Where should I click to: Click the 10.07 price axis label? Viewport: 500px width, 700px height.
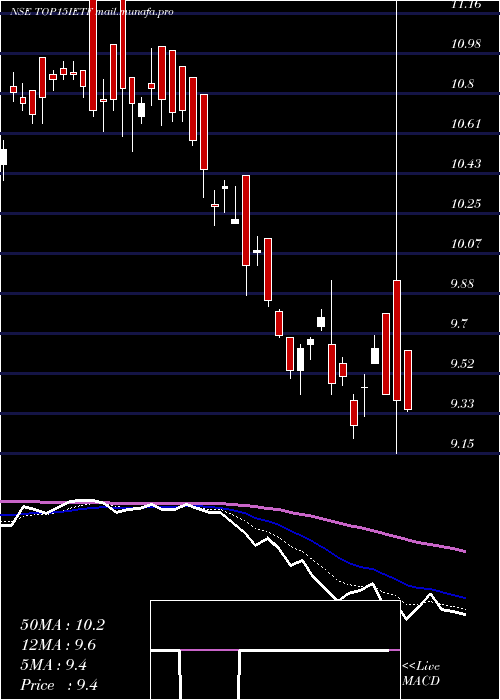(x=466, y=244)
